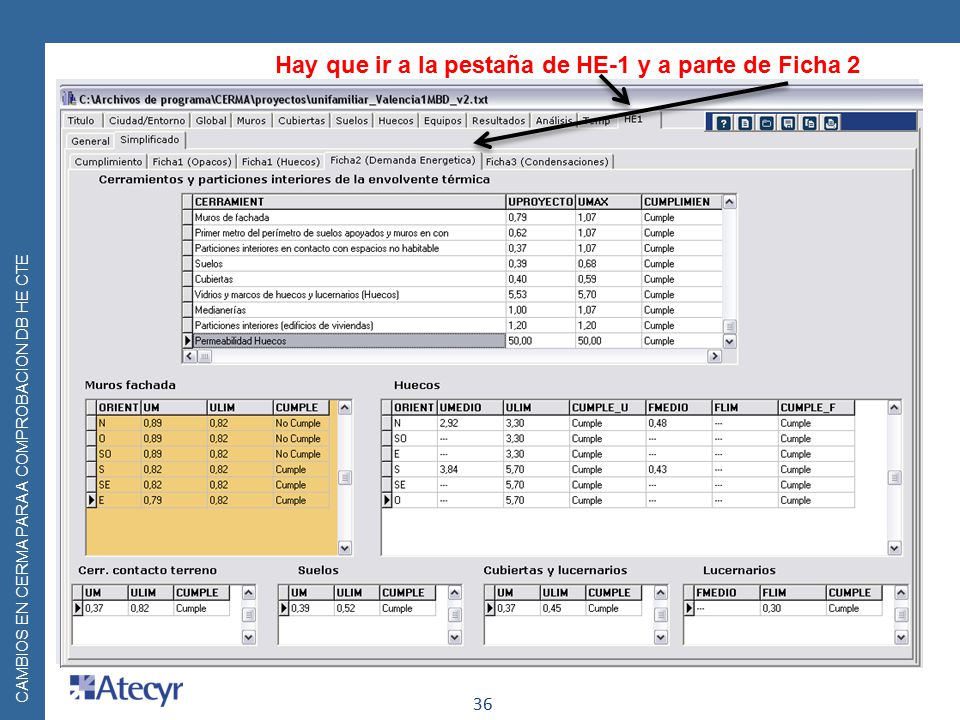
Task: Click the copy documents toolbar icon
Action: [809, 123]
